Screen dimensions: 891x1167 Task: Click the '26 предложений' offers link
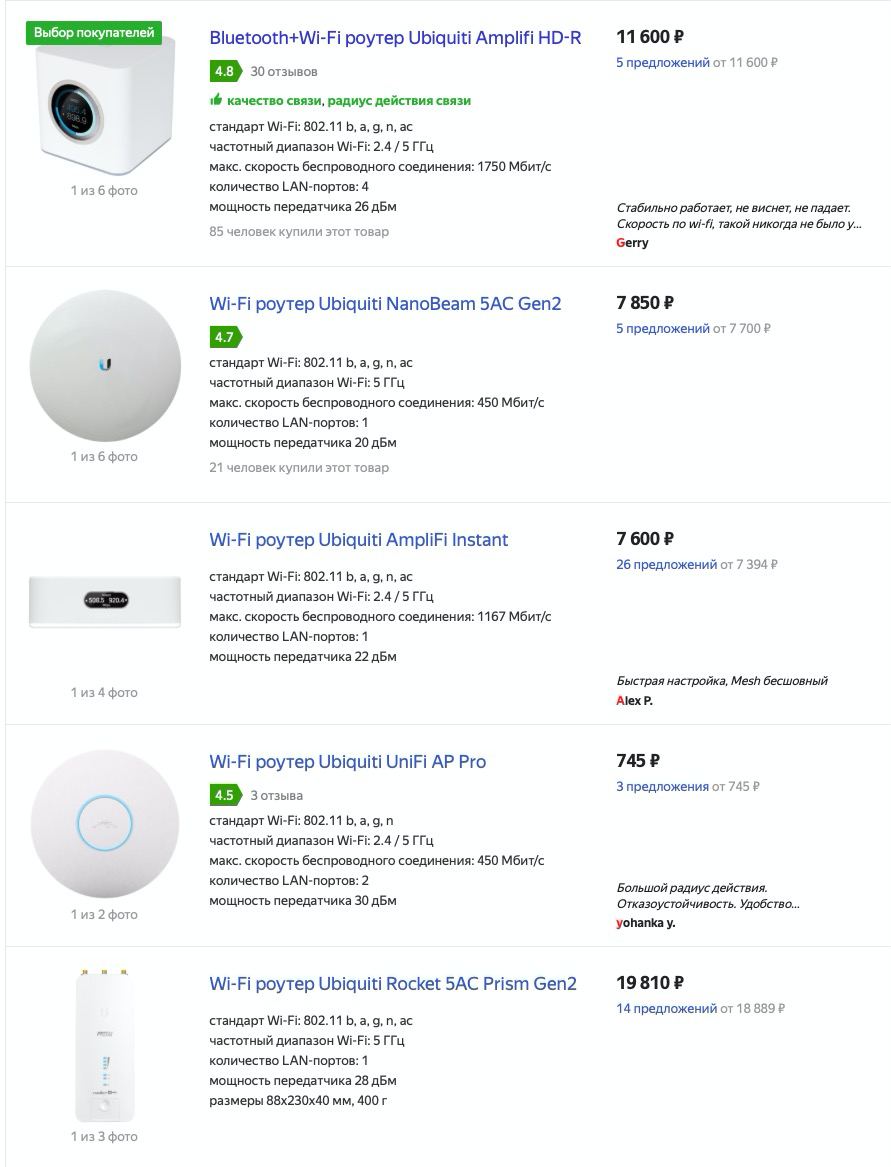tap(666, 565)
